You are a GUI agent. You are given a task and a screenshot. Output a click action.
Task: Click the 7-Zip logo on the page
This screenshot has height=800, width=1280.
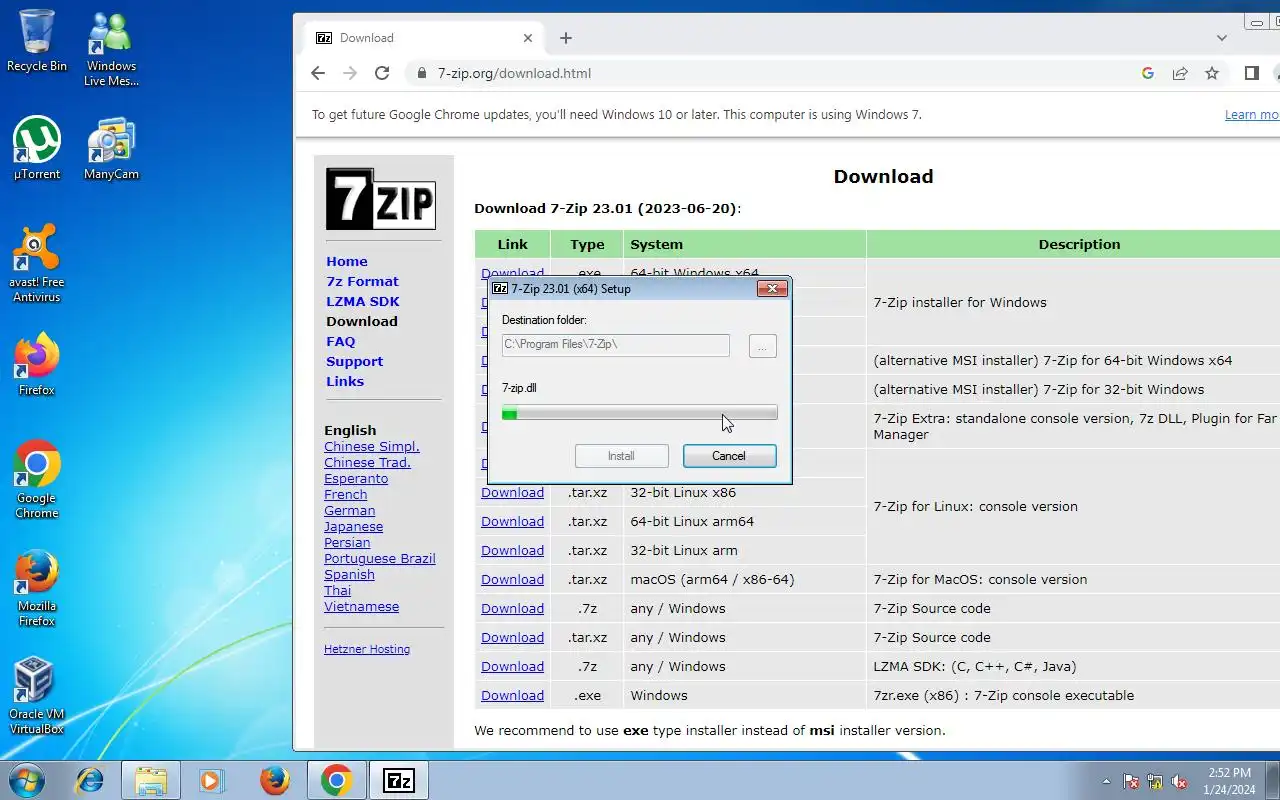381,198
